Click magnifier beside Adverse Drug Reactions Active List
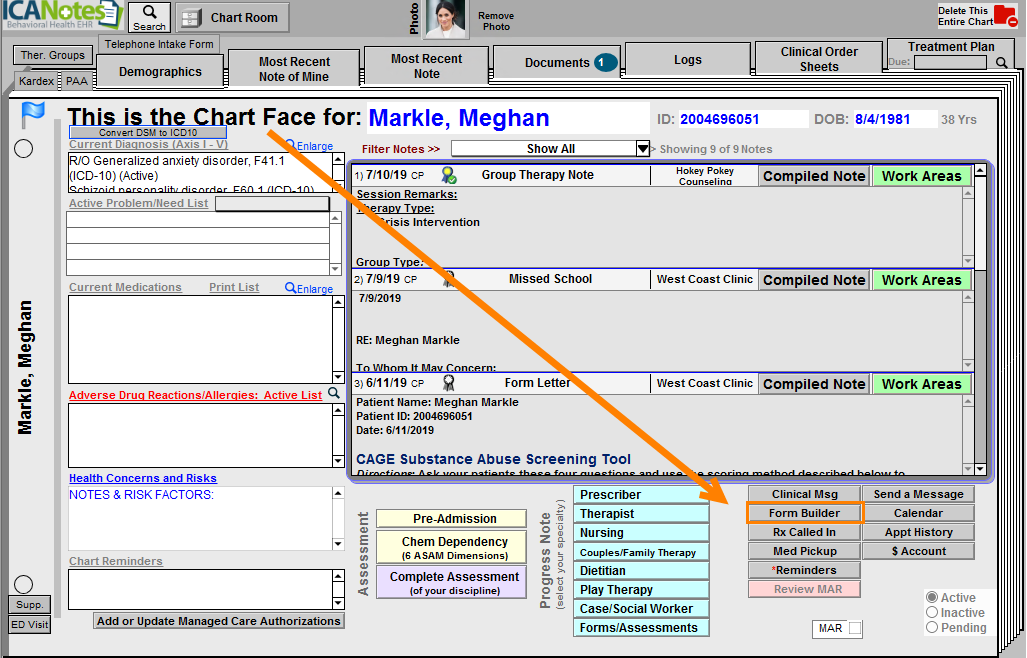This screenshot has width=1027, height=658. tap(334, 394)
